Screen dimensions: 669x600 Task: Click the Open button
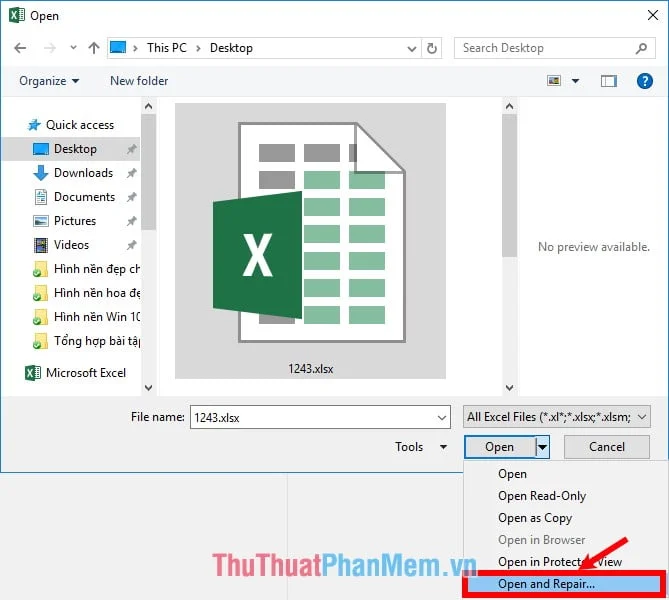(x=500, y=447)
